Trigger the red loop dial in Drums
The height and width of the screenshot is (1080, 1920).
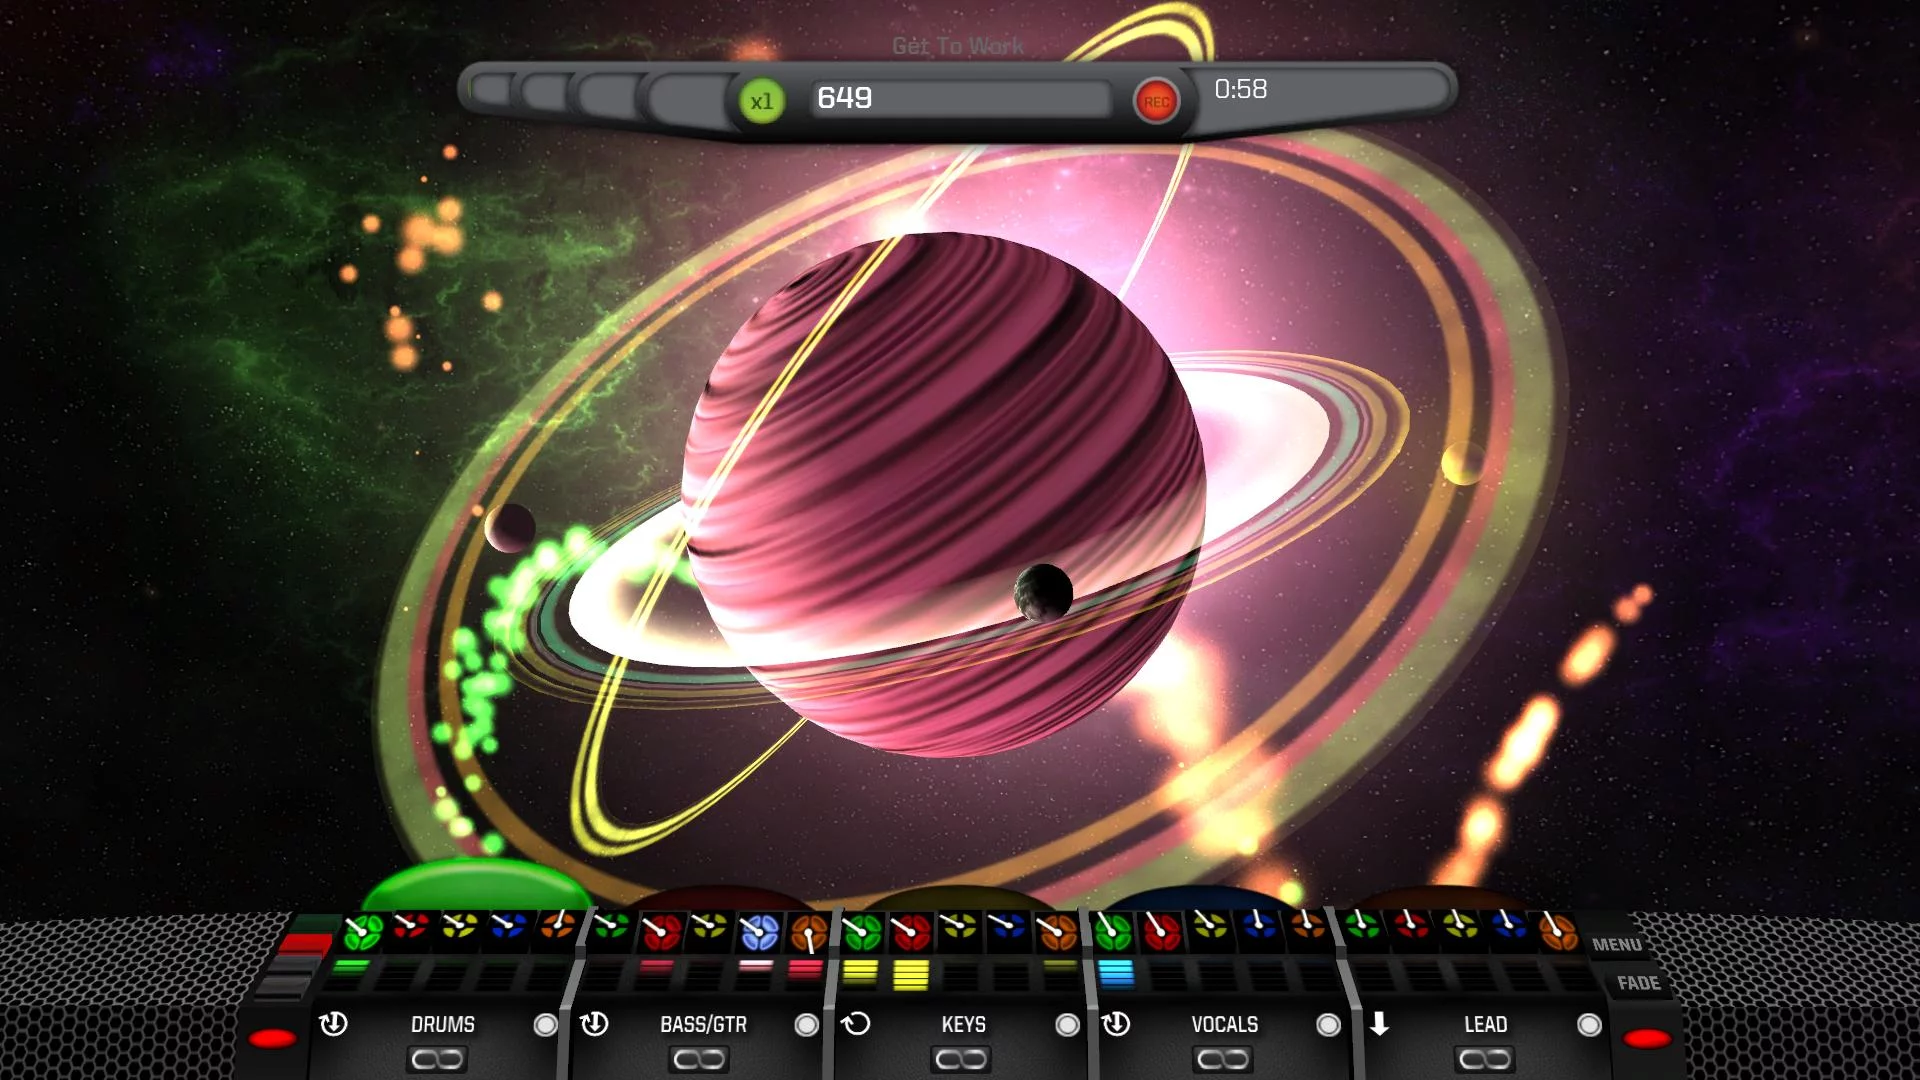click(x=411, y=927)
